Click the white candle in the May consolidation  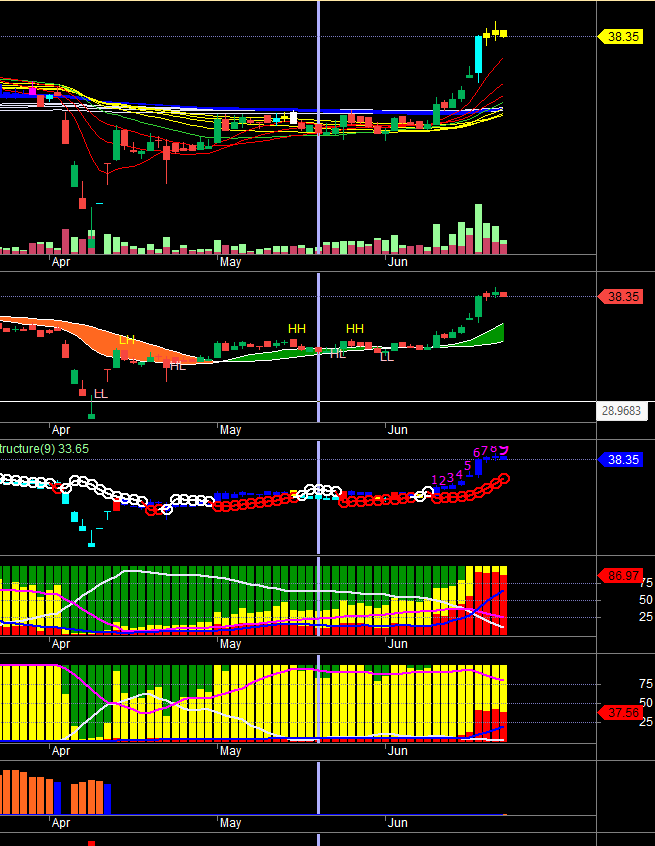point(294,118)
